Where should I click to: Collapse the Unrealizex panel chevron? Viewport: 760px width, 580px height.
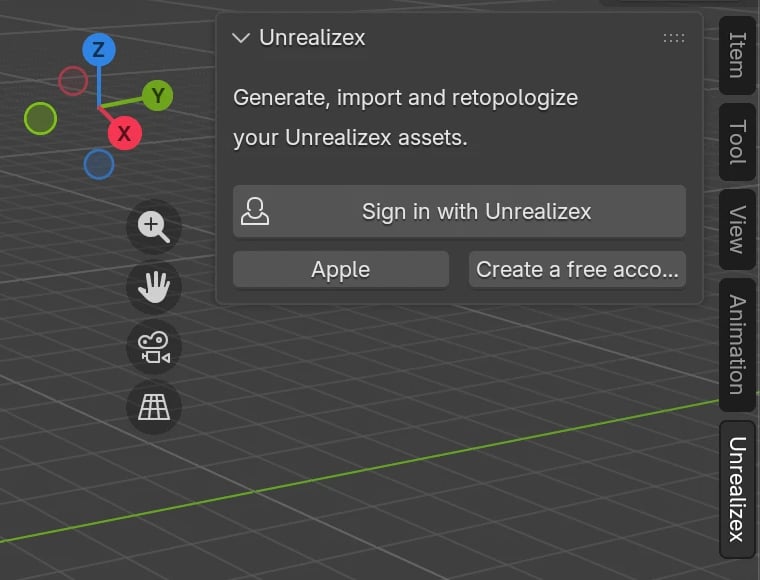[x=241, y=38]
